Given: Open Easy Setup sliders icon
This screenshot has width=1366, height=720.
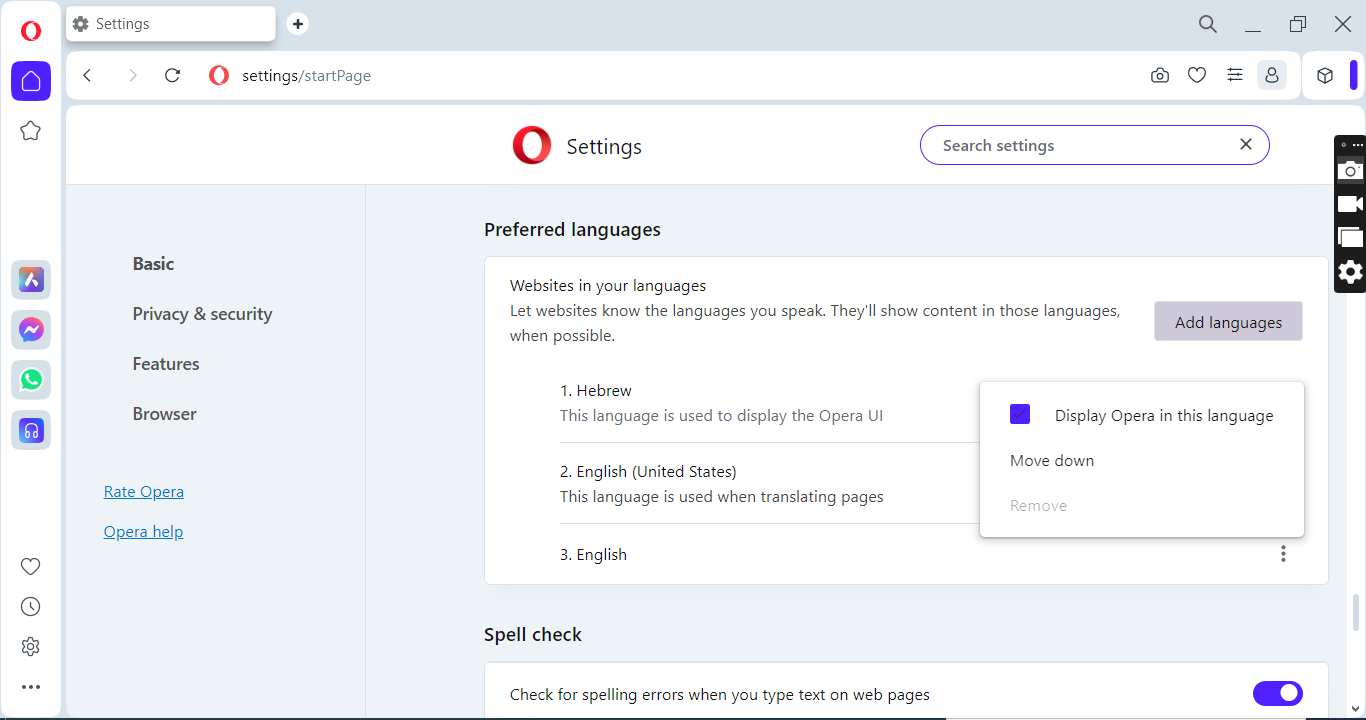Looking at the screenshot, I should 1235,75.
